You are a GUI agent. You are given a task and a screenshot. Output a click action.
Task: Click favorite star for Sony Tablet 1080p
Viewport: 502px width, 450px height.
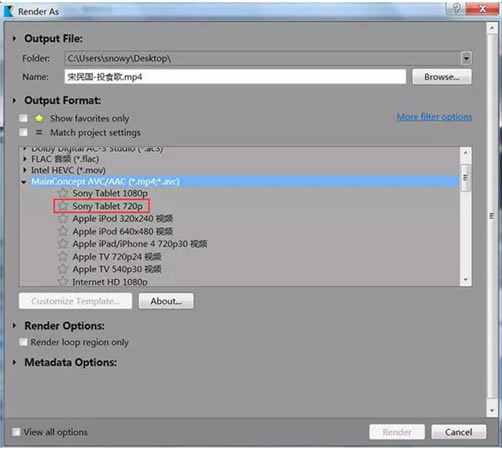point(63,193)
